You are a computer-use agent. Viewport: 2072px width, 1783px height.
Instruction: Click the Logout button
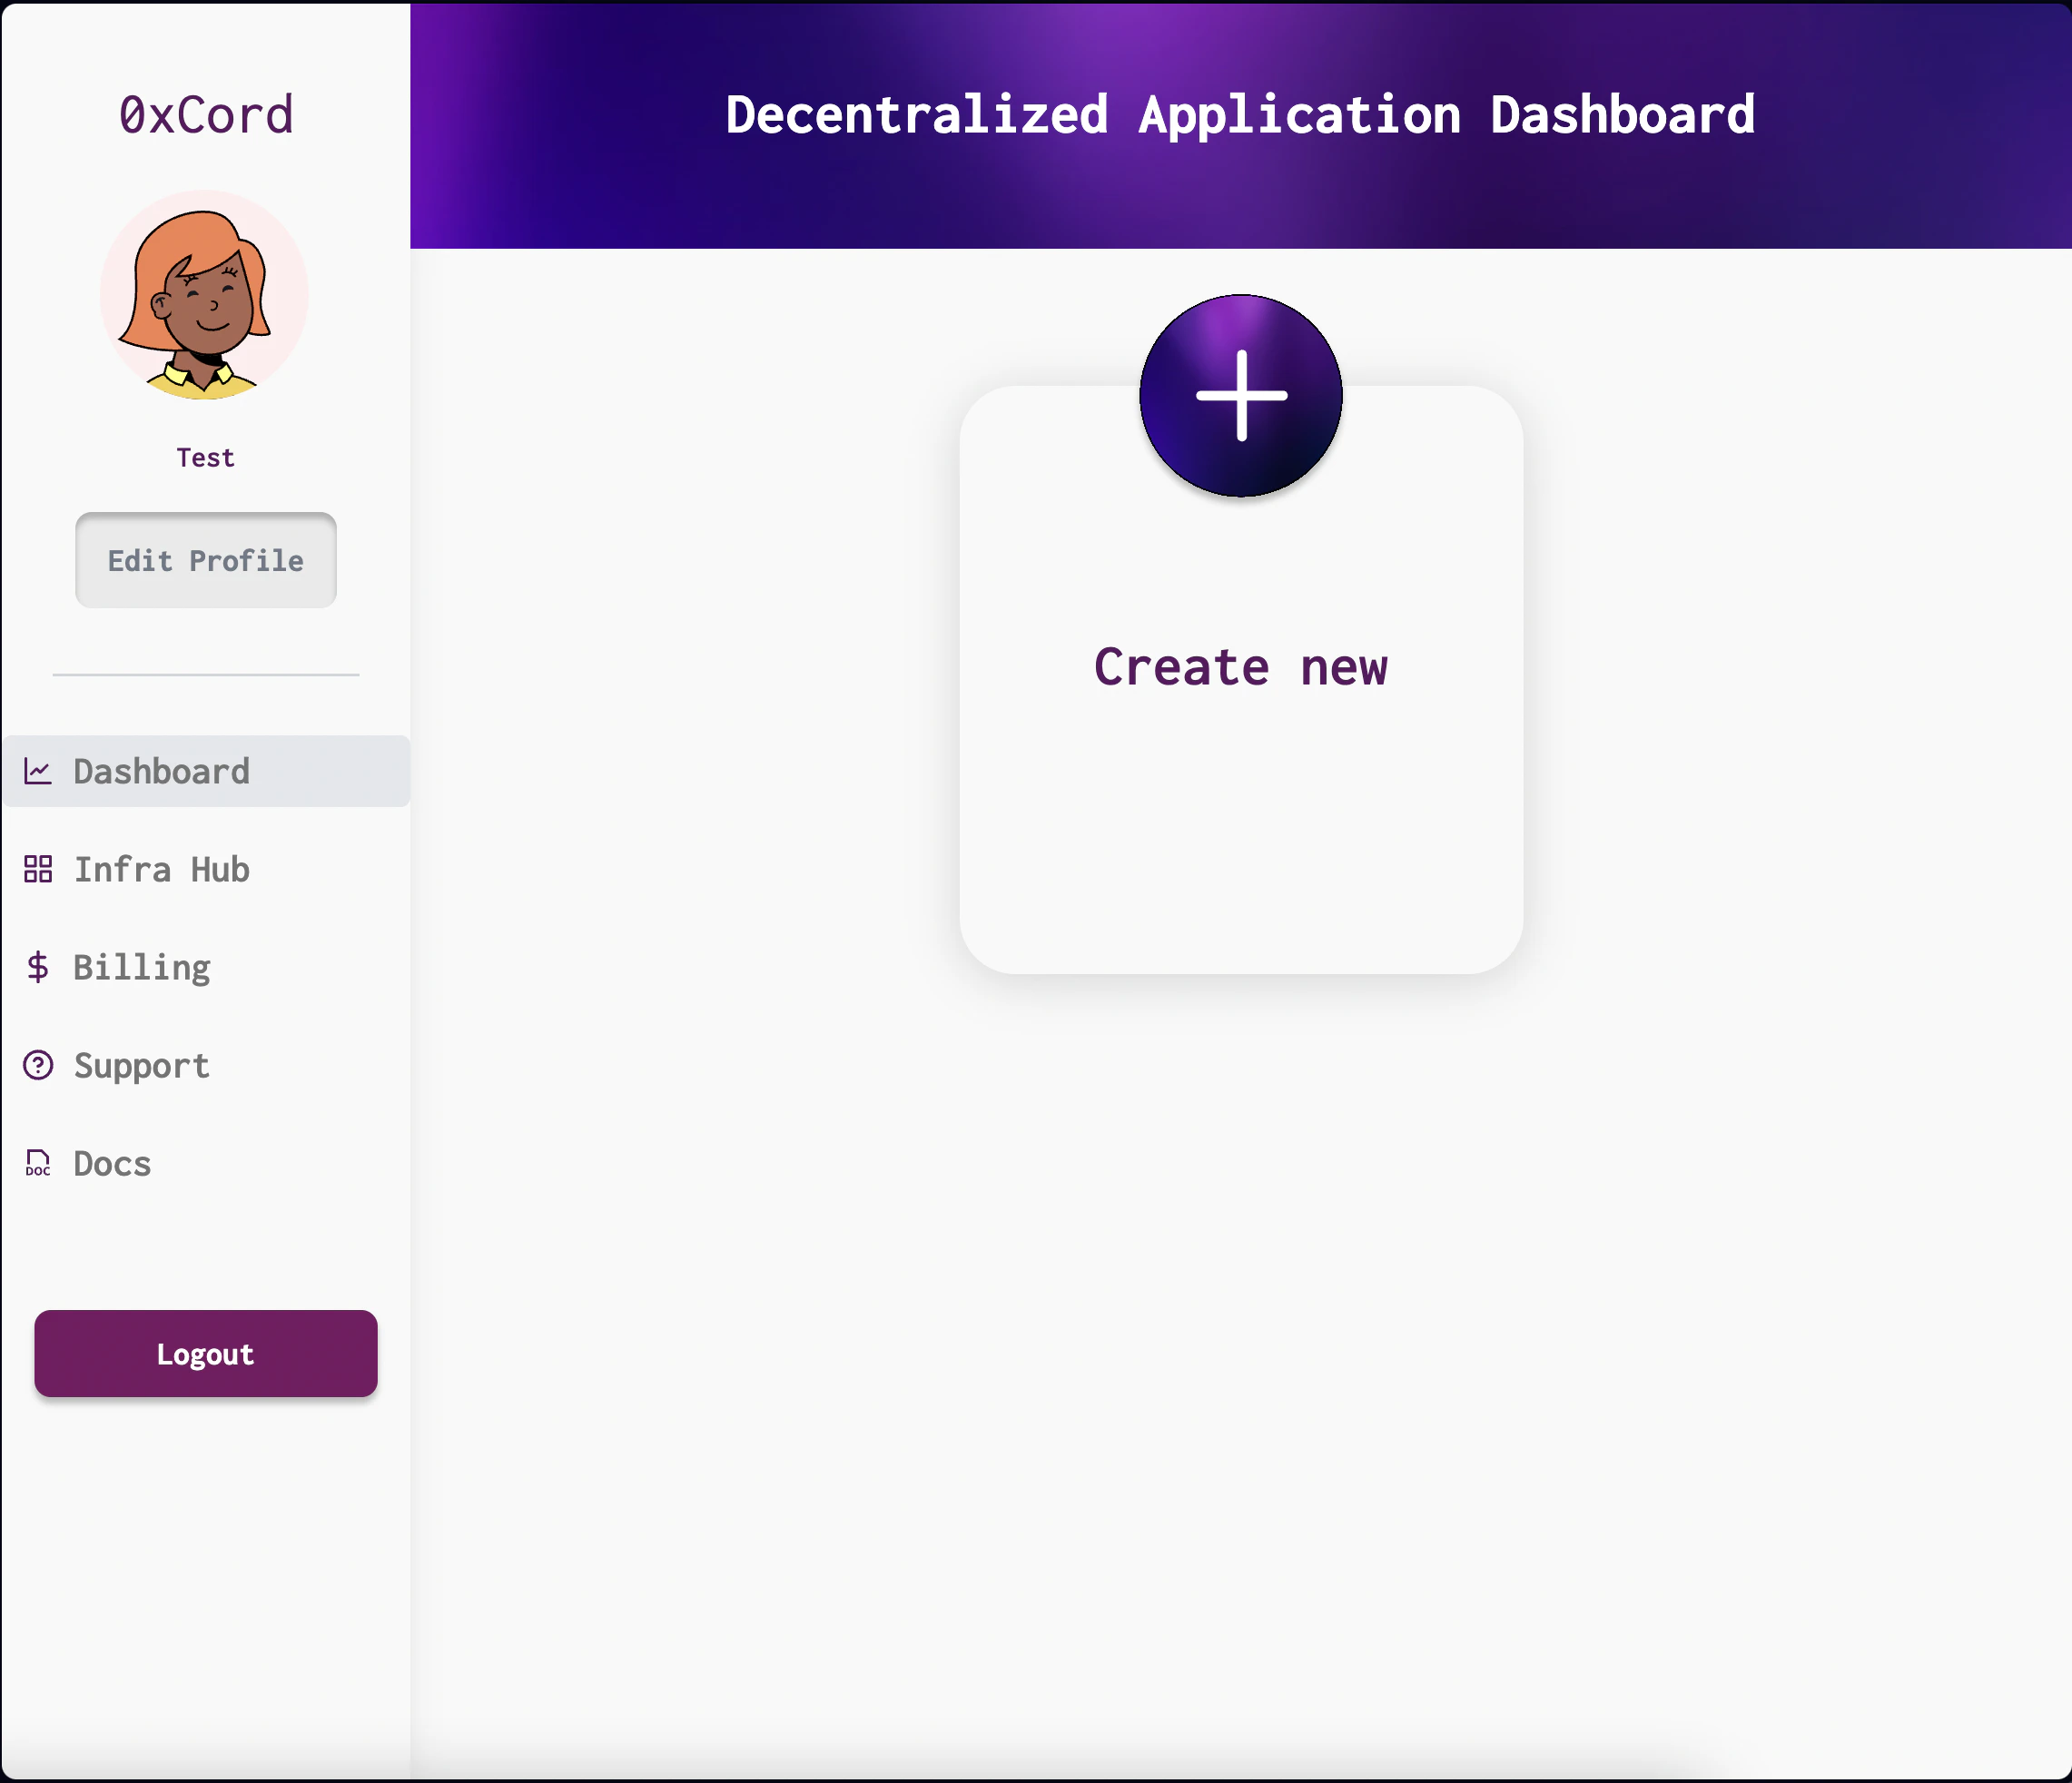(206, 1354)
